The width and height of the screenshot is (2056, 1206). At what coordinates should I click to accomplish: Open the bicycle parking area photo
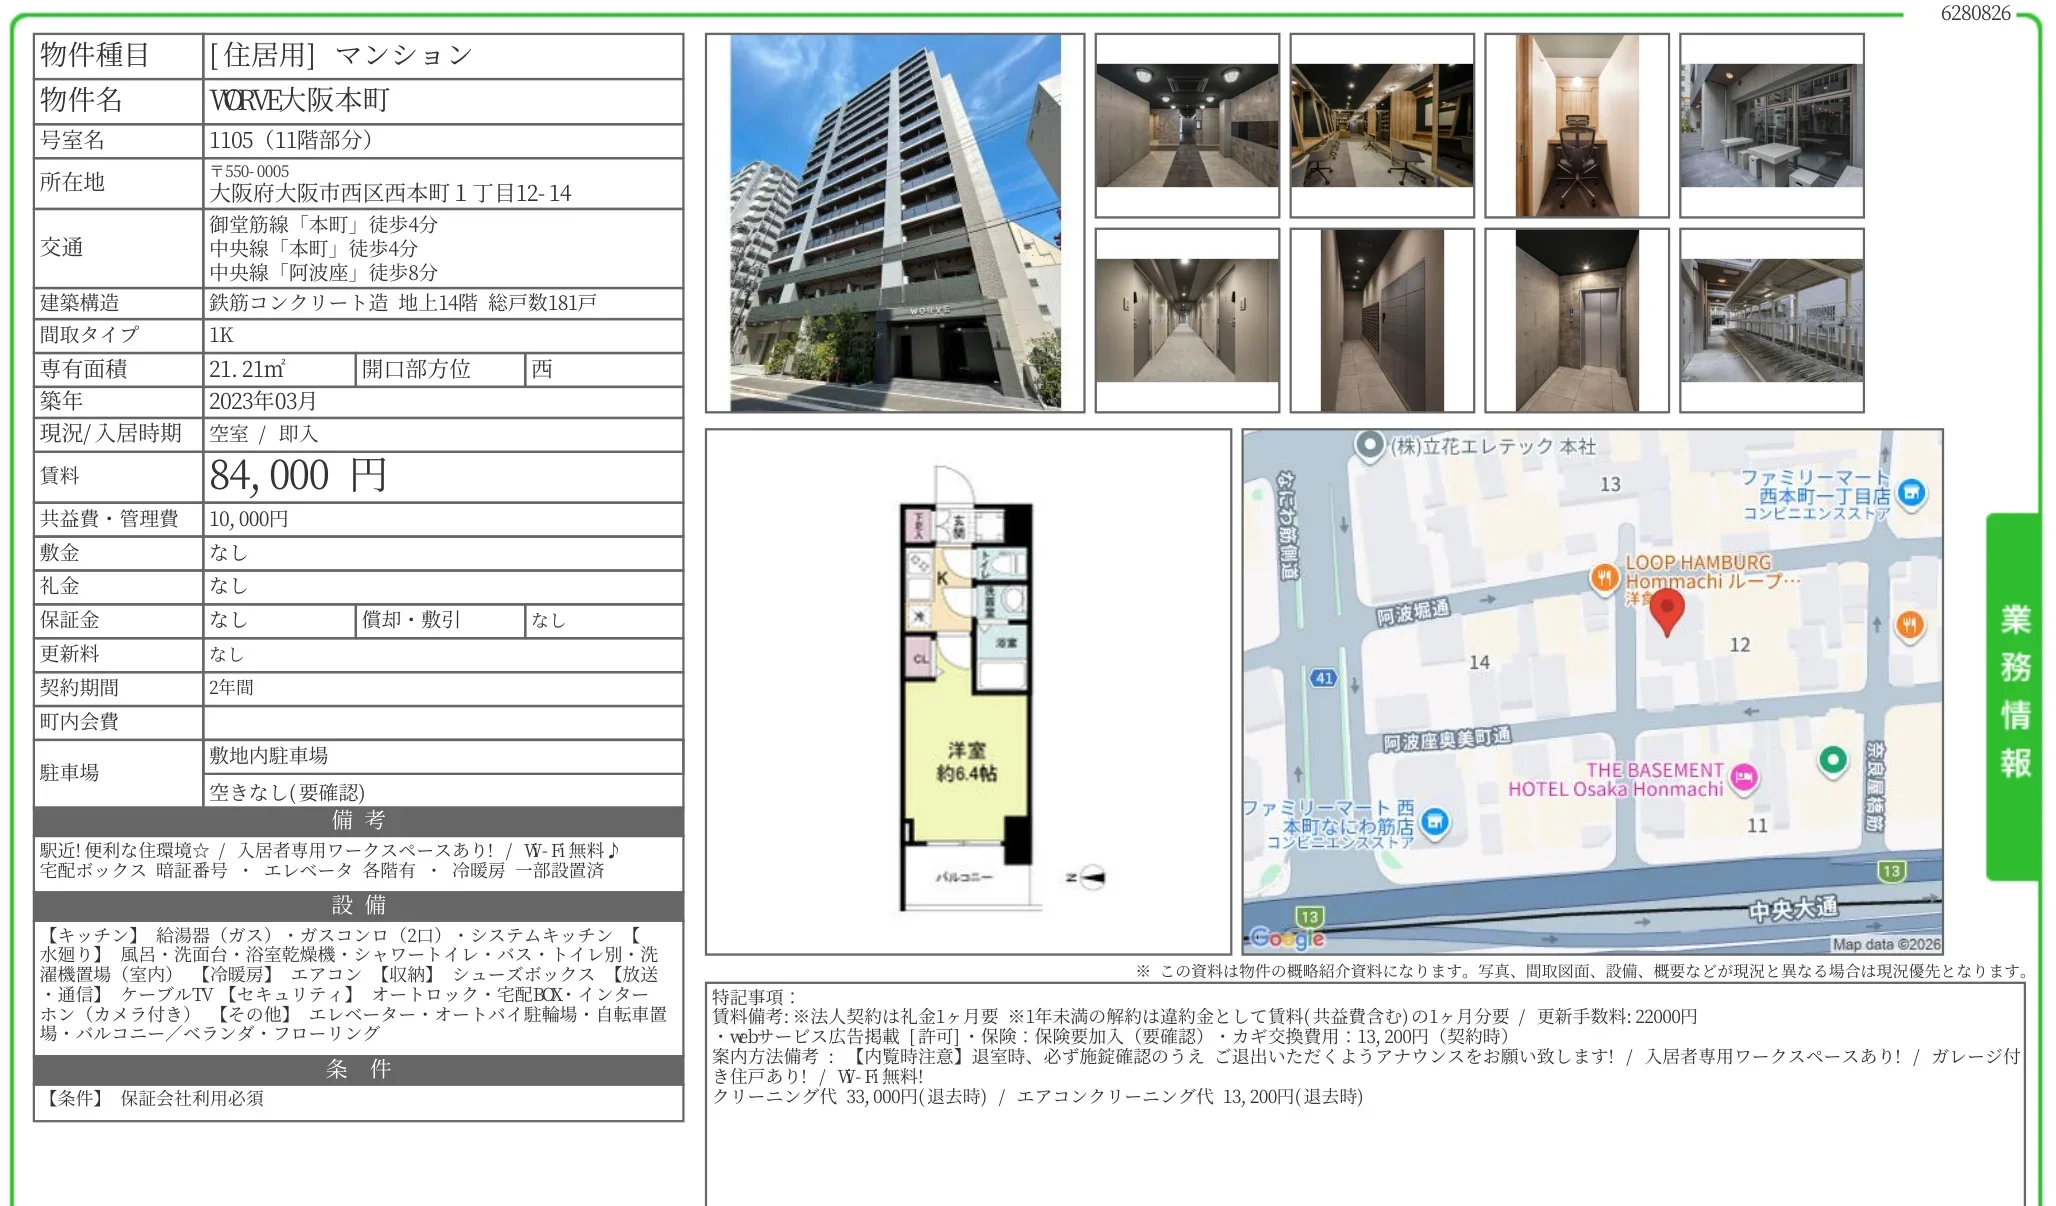[x=1772, y=320]
